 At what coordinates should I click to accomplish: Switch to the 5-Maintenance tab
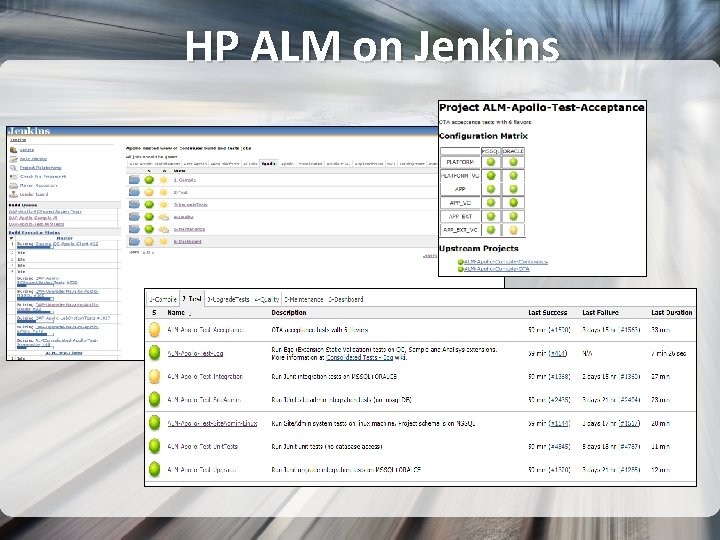coord(304,299)
